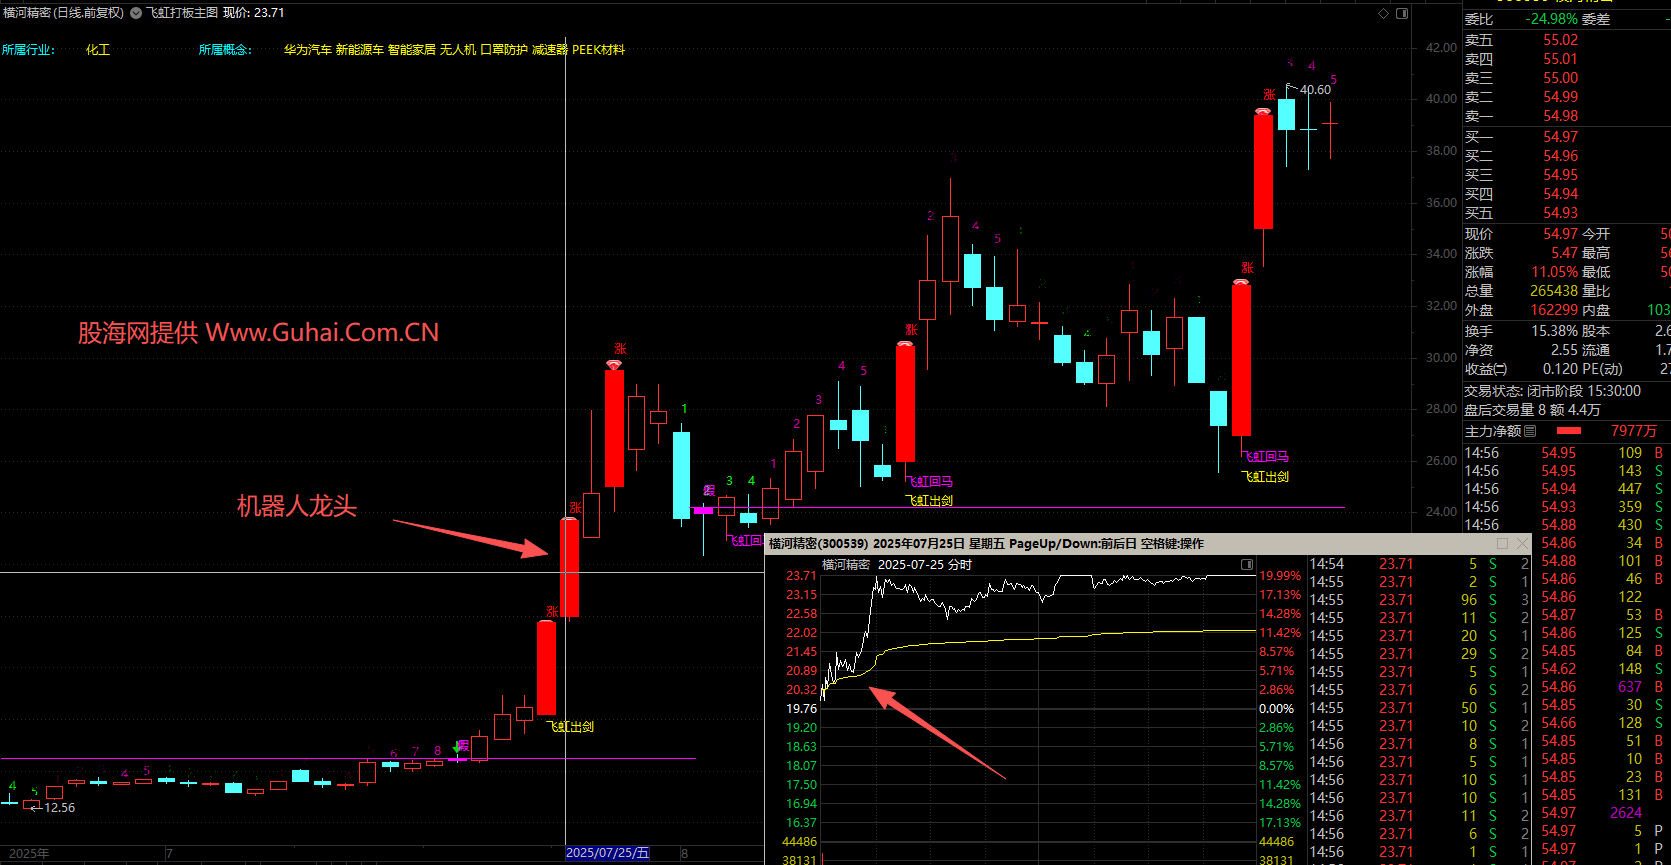Maximize the intraday popup window

pos(1502,543)
